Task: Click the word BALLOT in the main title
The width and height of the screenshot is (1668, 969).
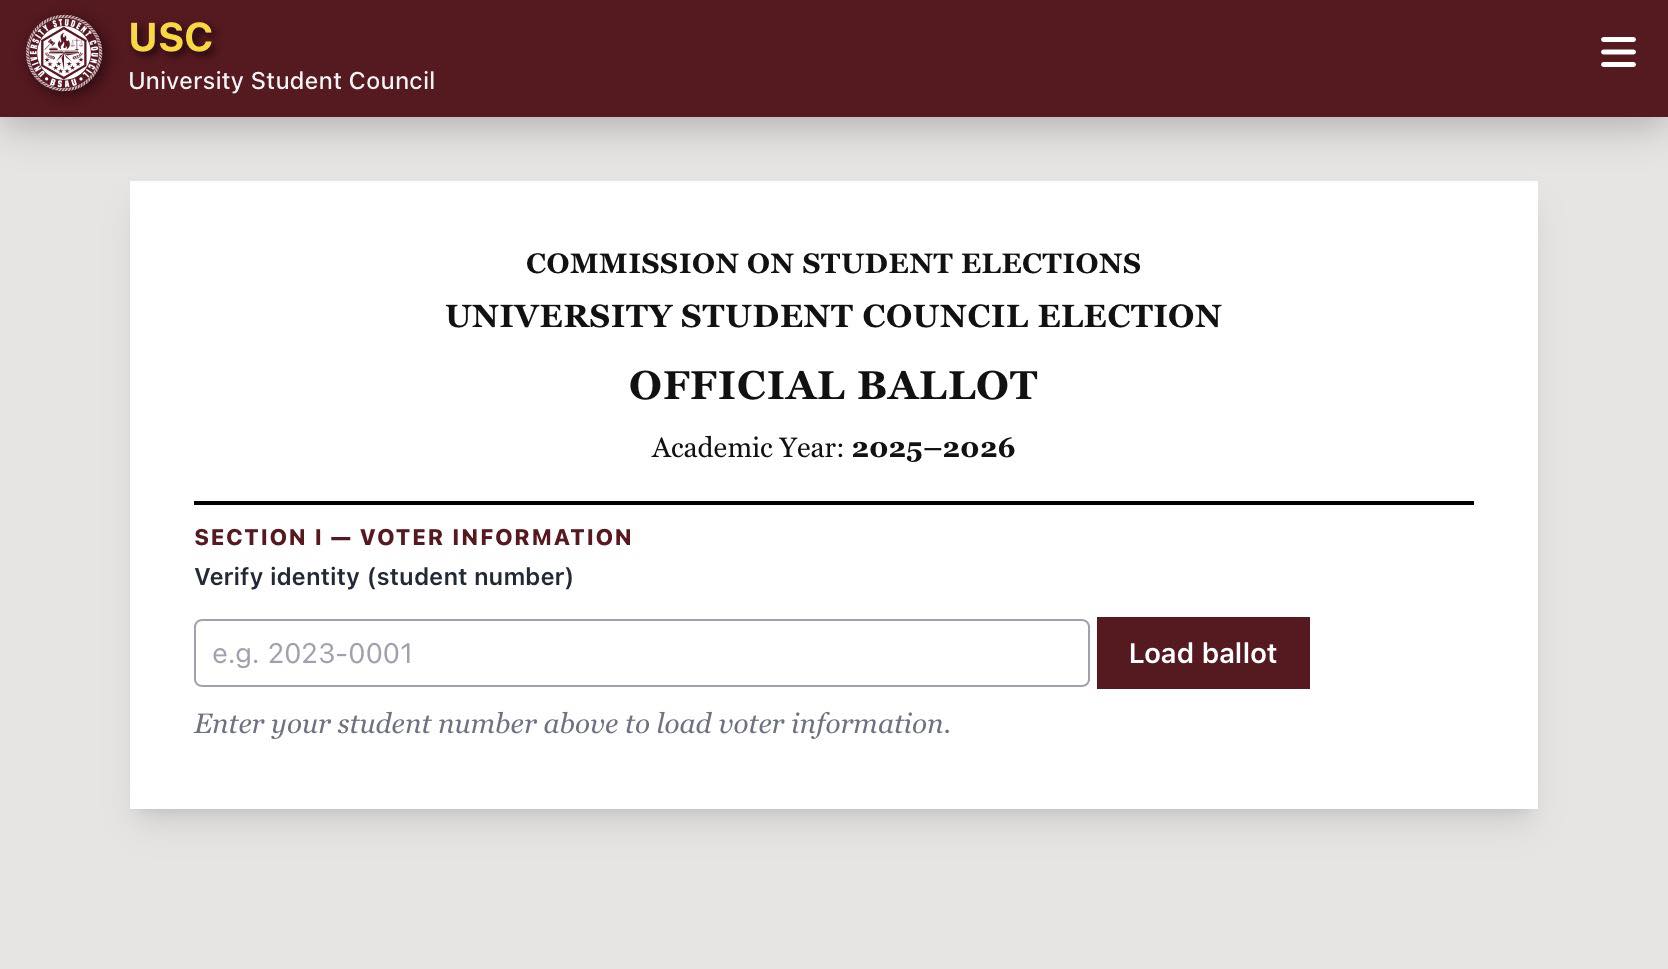Action: [x=947, y=386]
